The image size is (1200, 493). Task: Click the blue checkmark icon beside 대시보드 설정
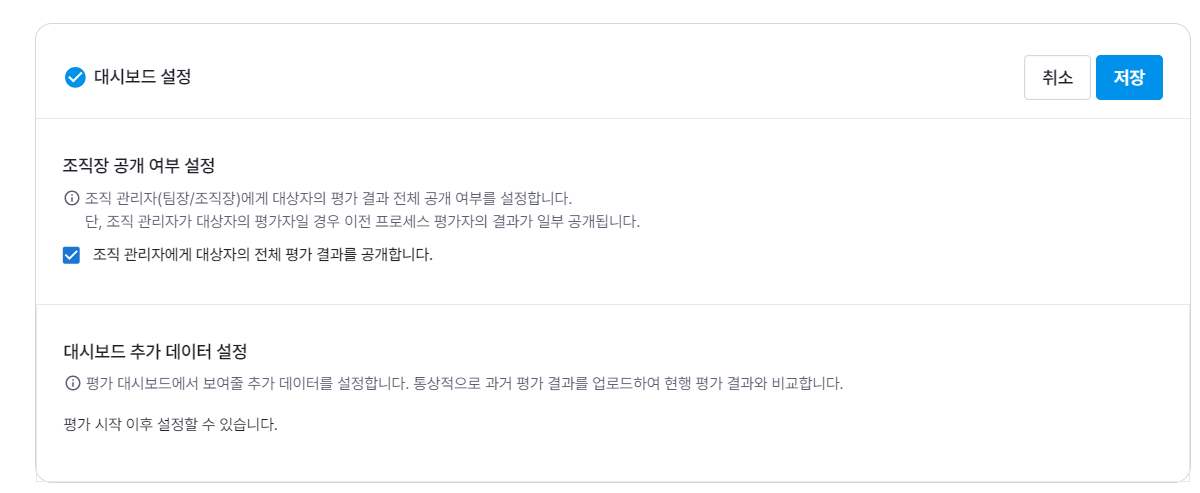(75, 78)
